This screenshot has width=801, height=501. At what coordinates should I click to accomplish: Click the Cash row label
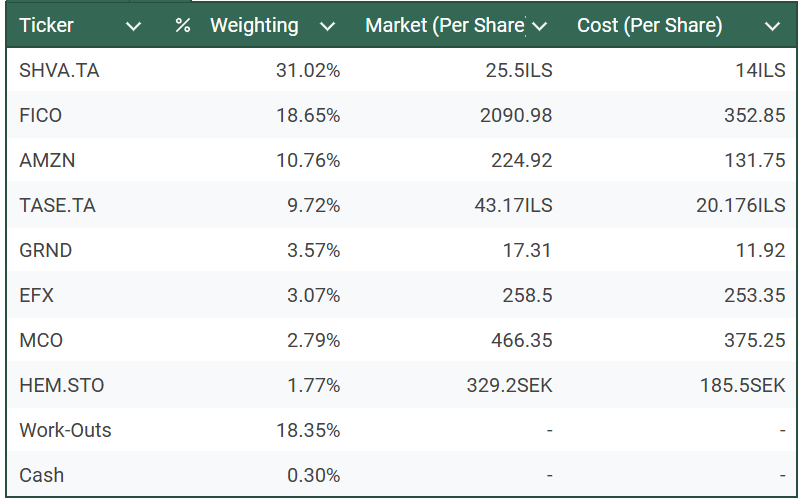coord(41,475)
